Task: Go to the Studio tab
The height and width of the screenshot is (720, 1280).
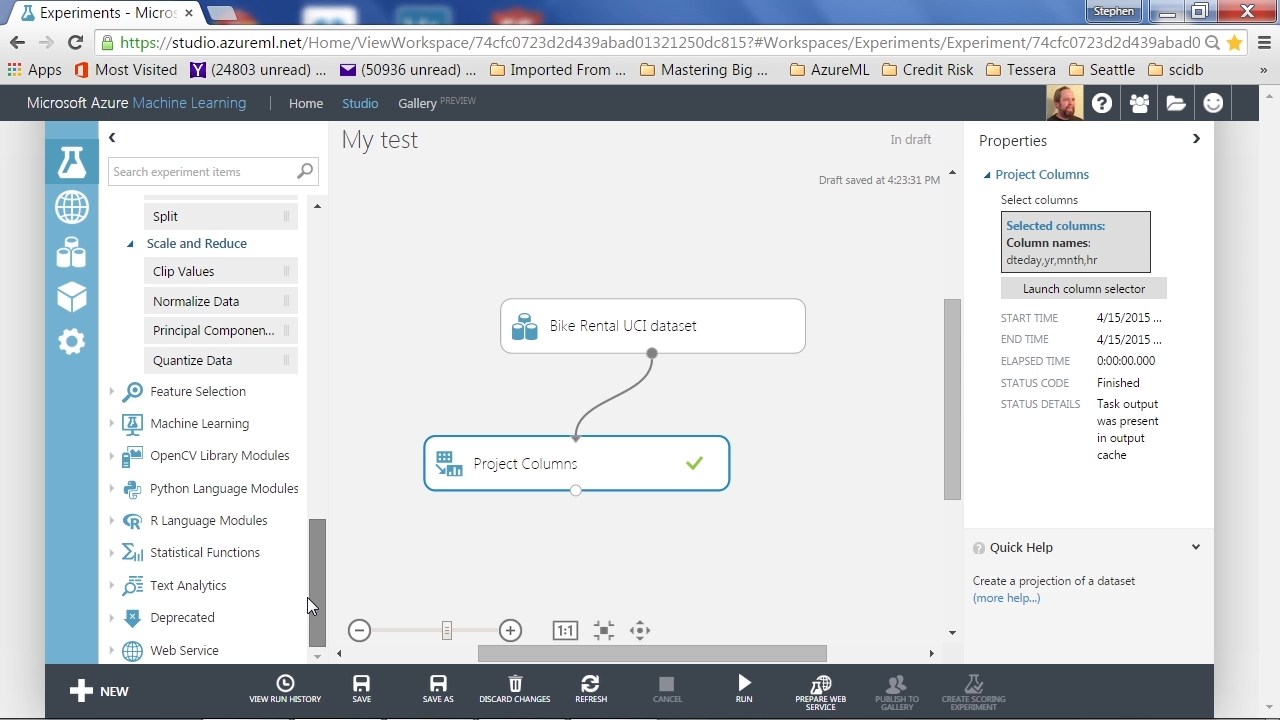Action: [360, 103]
